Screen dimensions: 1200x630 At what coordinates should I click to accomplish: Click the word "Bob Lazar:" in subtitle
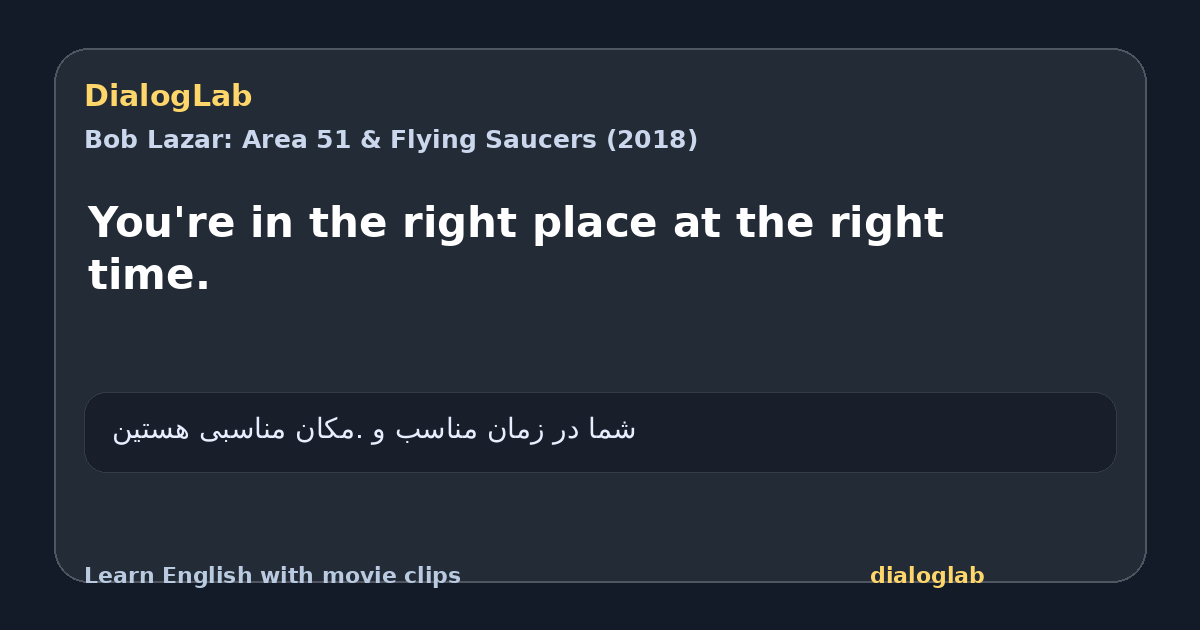(x=159, y=140)
